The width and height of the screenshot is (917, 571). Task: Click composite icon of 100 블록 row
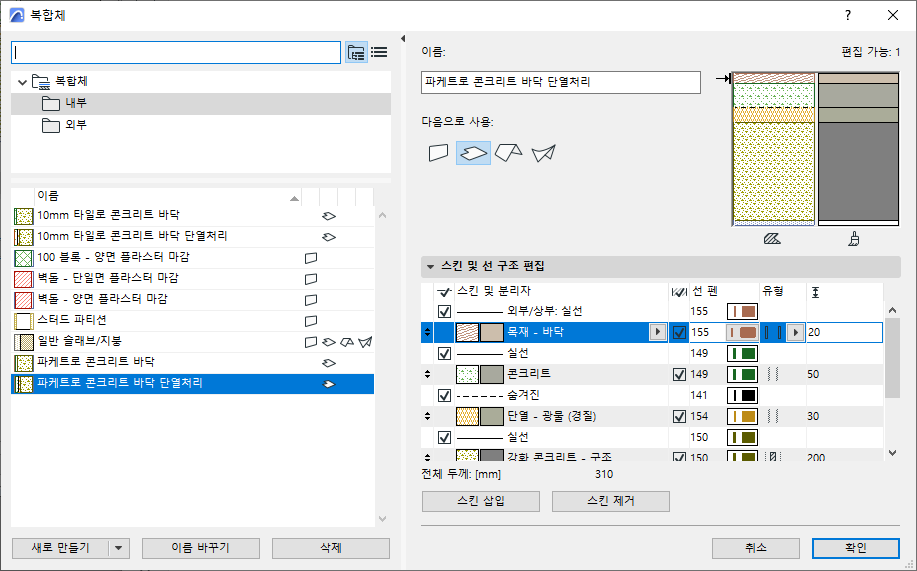tap(23, 258)
